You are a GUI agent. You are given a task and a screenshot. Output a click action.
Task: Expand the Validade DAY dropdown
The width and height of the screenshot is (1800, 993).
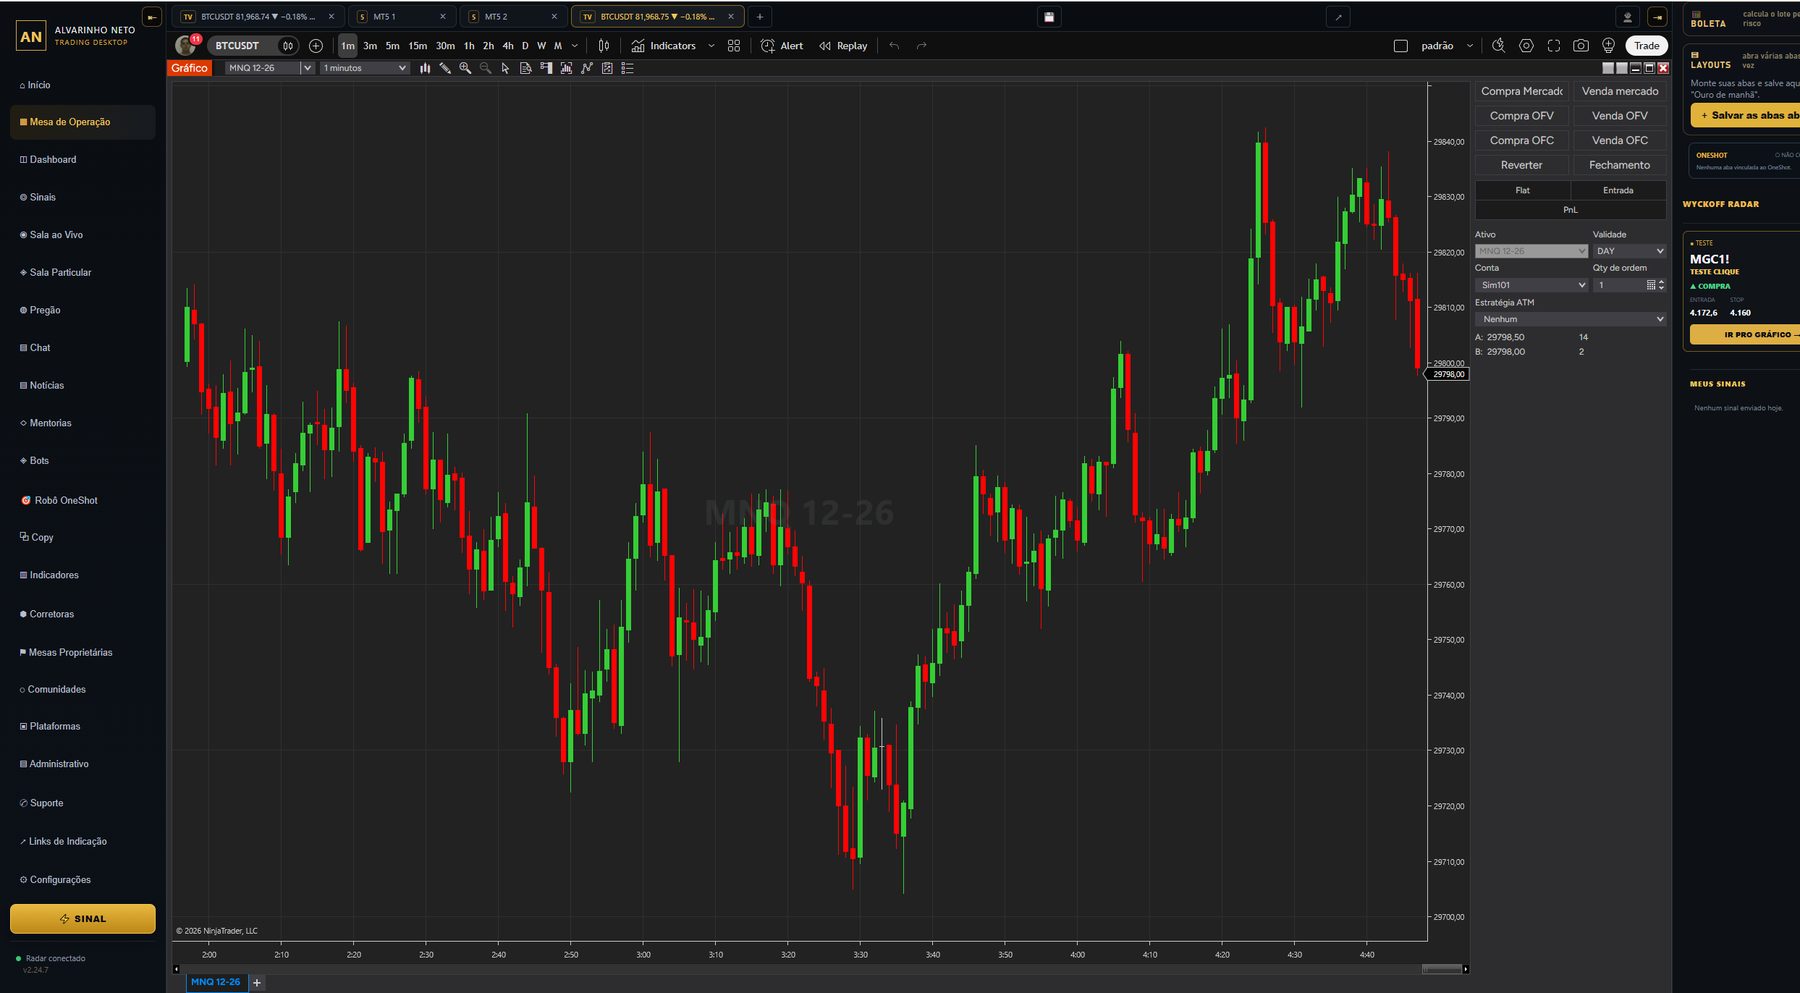(1629, 251)
